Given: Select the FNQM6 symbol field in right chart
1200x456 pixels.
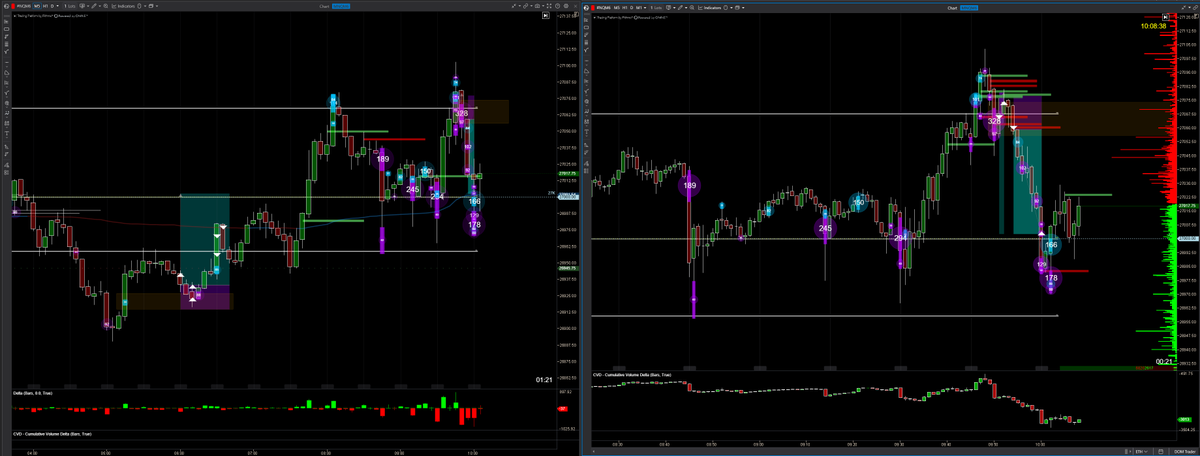Looking at the screenshot, I should point(604,8).
